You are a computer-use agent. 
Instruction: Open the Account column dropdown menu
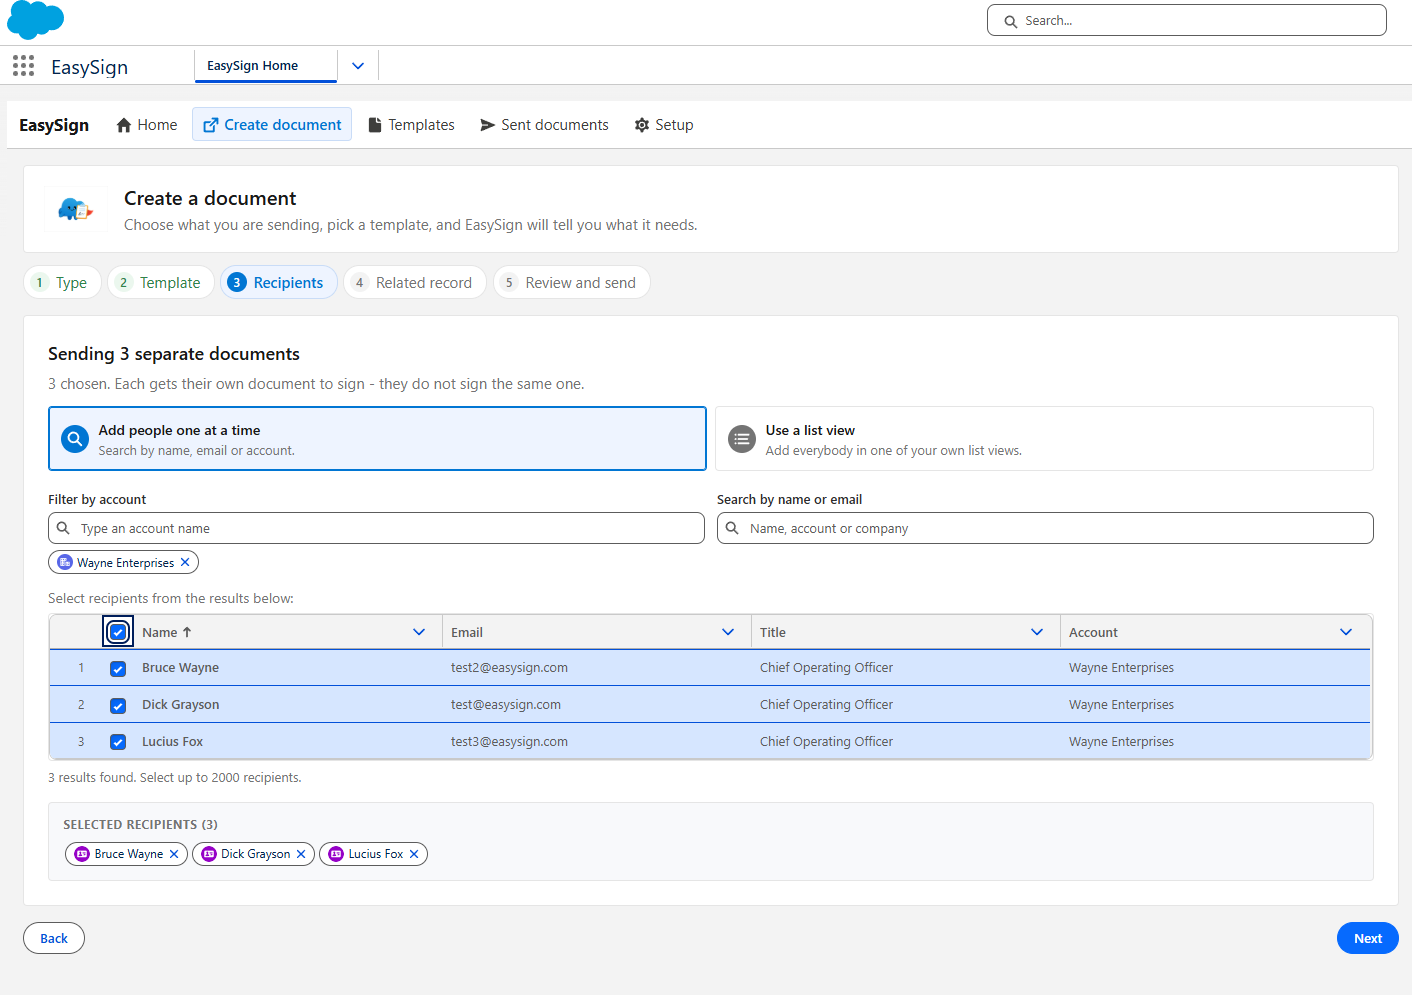(1346, 632)
